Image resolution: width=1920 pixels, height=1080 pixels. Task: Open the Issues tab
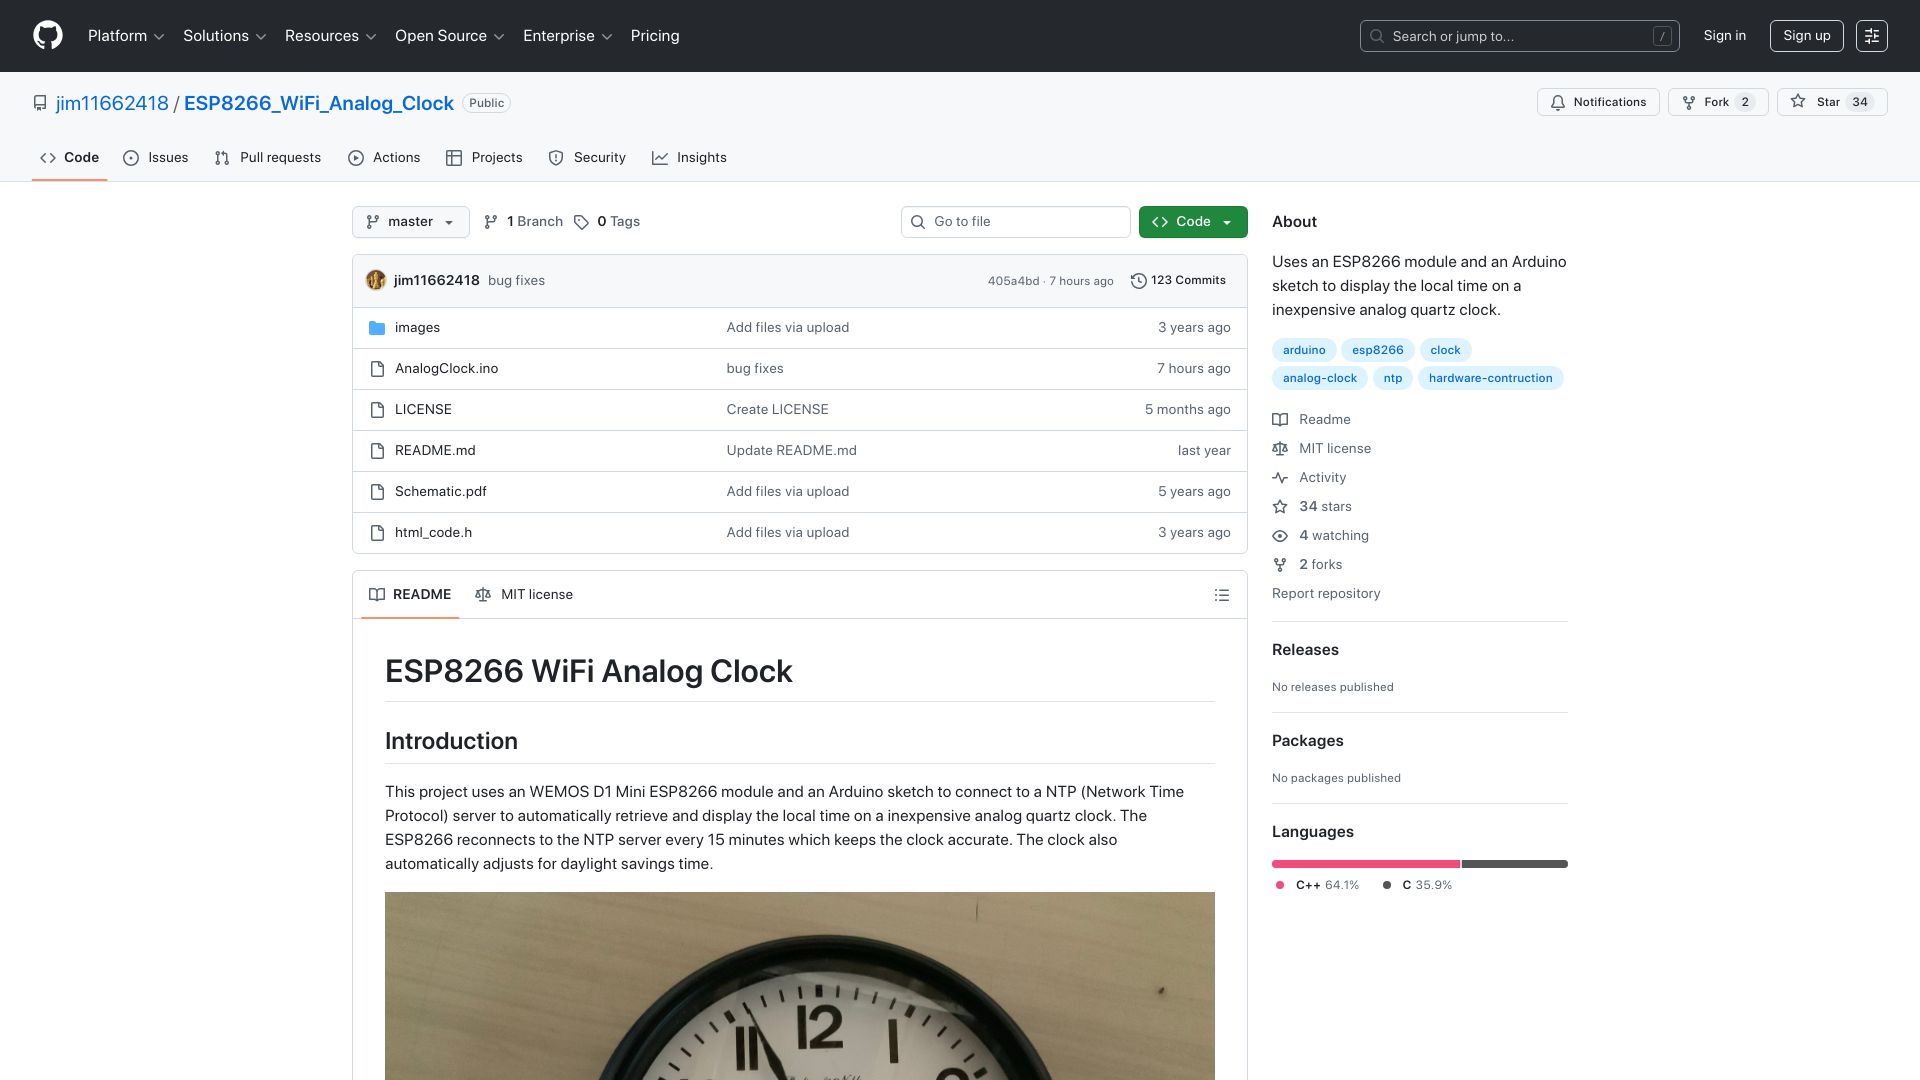coord(155,158)
